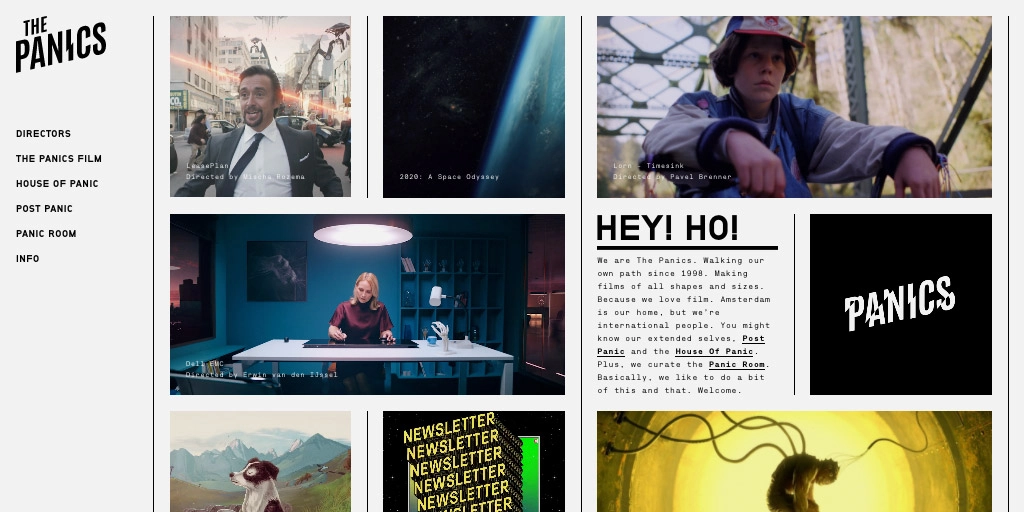Select House of Panic in the sidebar menu

pyautogui.click(x=56, y=184)
